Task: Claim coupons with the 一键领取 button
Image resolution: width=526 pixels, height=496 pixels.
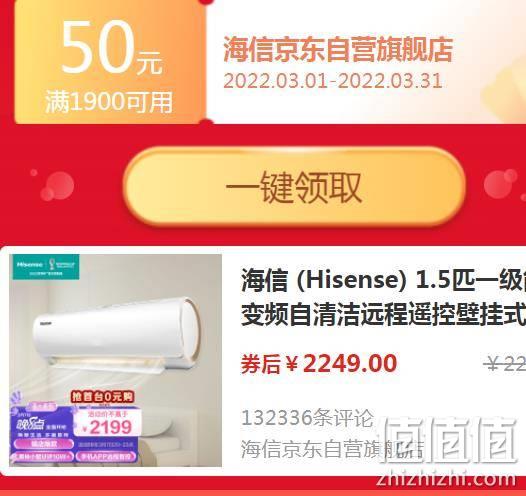Action: point(294,187)
